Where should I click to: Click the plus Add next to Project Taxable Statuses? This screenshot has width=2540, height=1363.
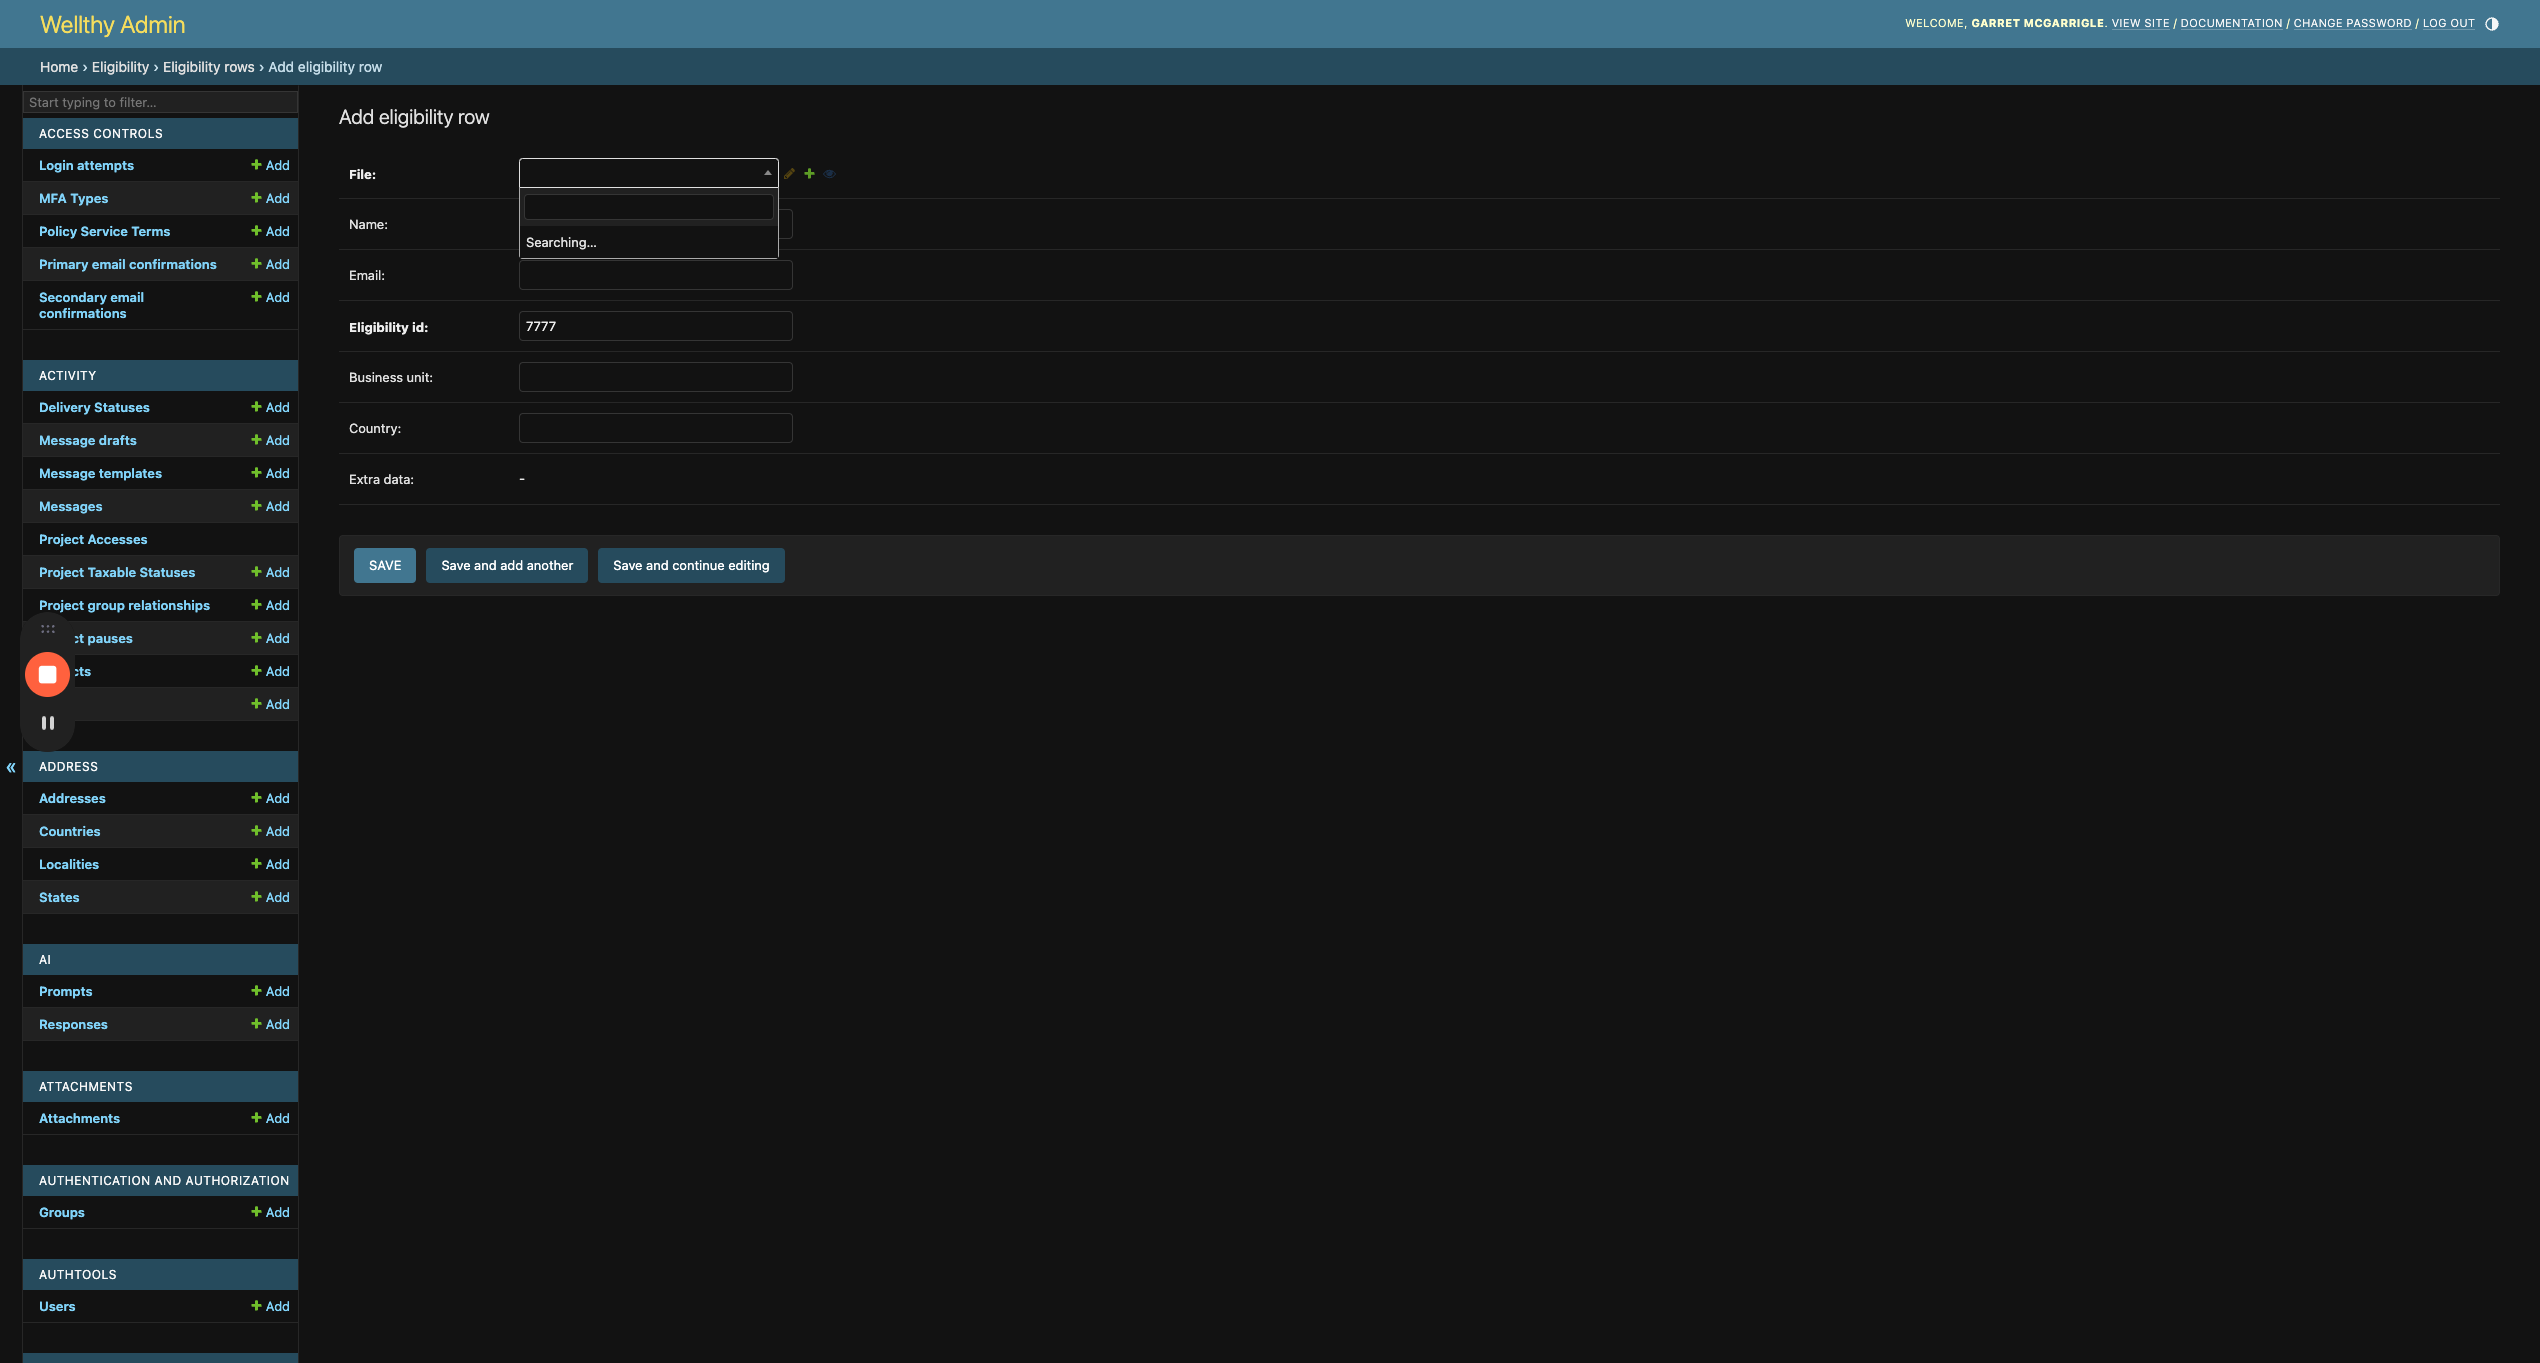tap(270, 573)
